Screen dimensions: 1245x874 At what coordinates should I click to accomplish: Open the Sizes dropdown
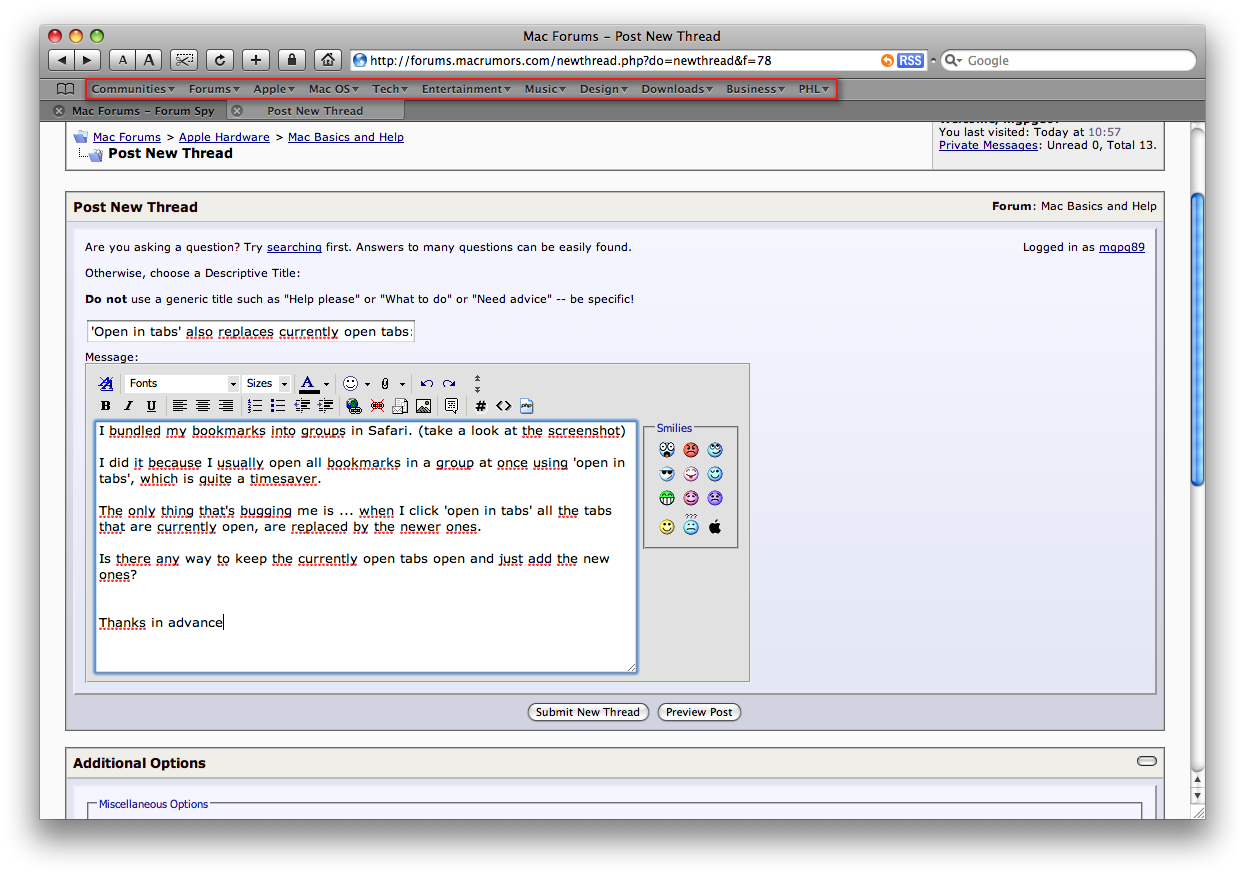[x=267, y=383]
